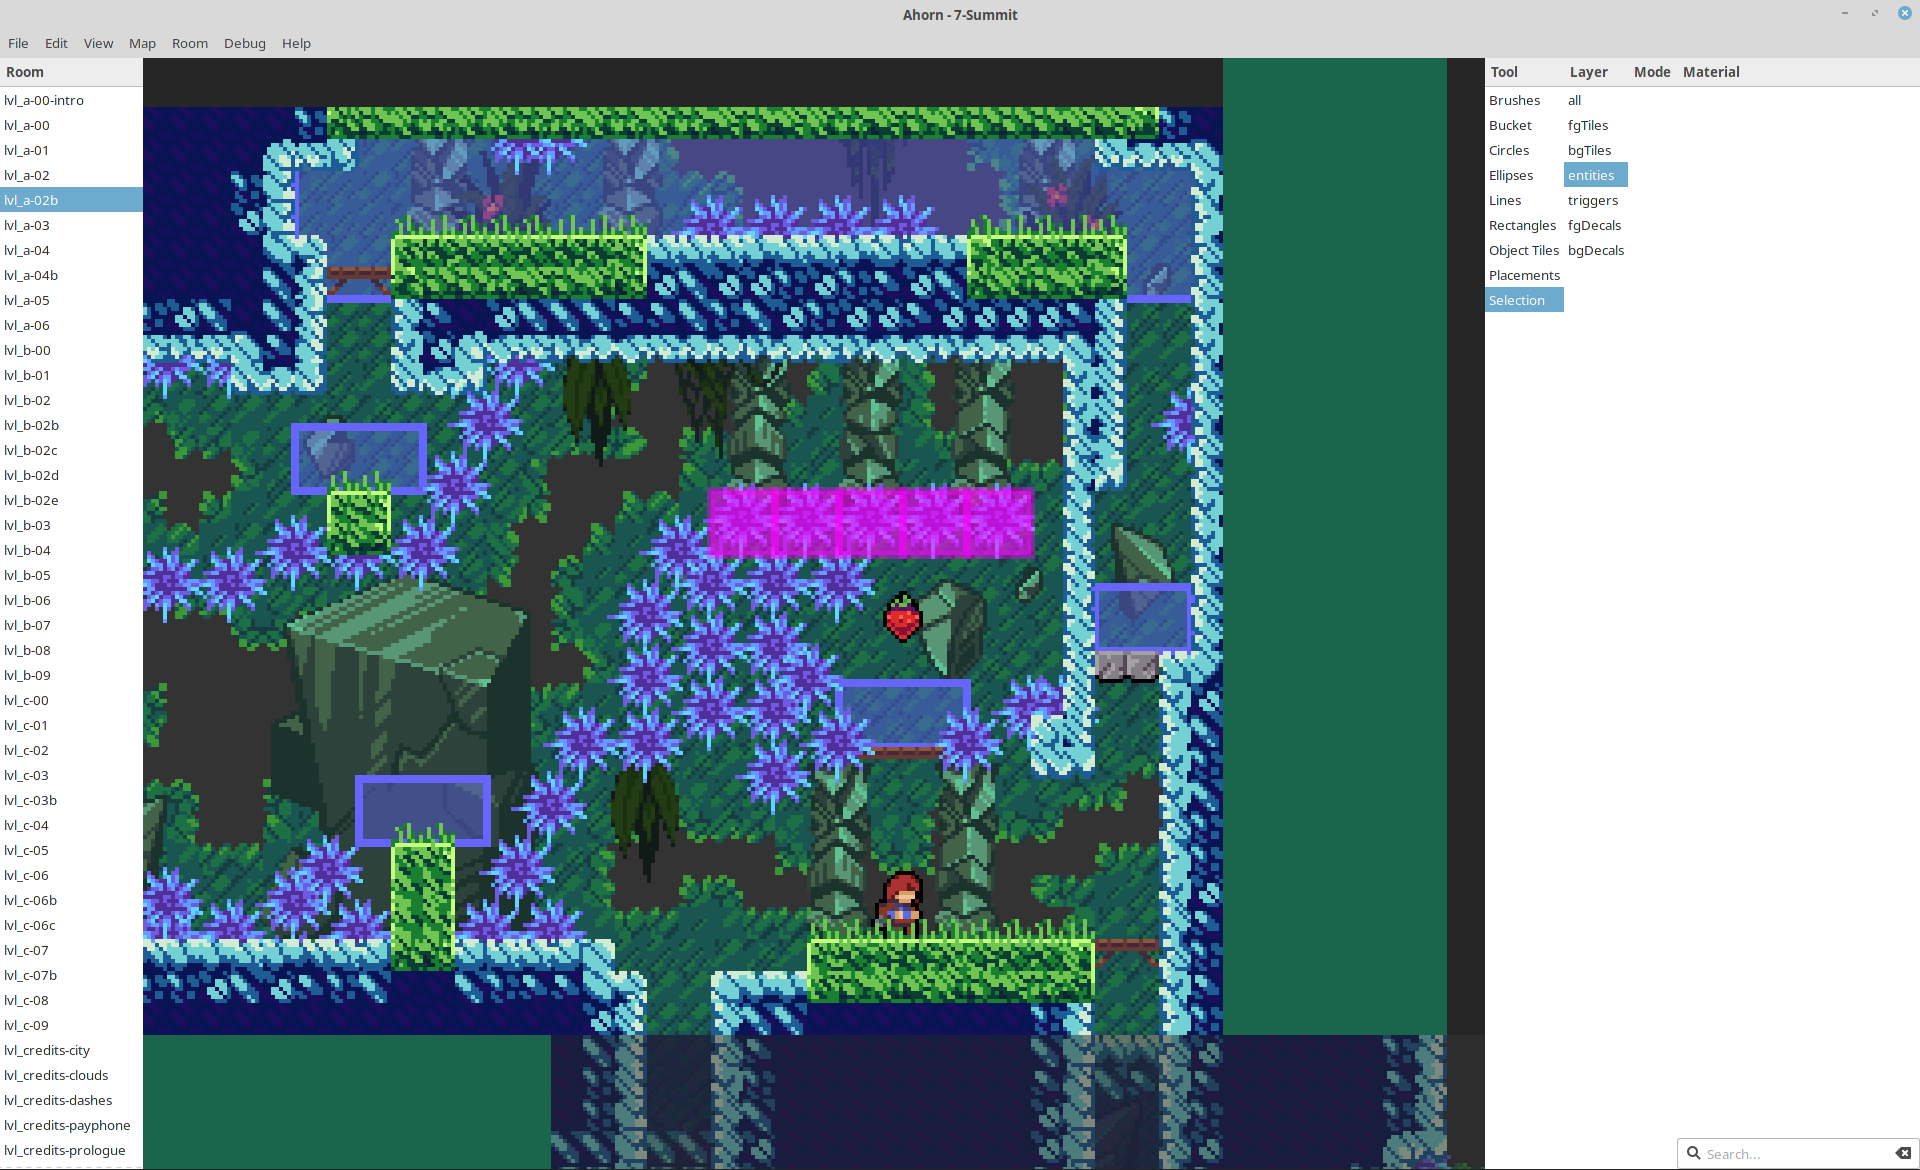The height and width of the screenshot is (1170, 1920).
Task: Open the Debug menu
Action: (x=244, y=43)
